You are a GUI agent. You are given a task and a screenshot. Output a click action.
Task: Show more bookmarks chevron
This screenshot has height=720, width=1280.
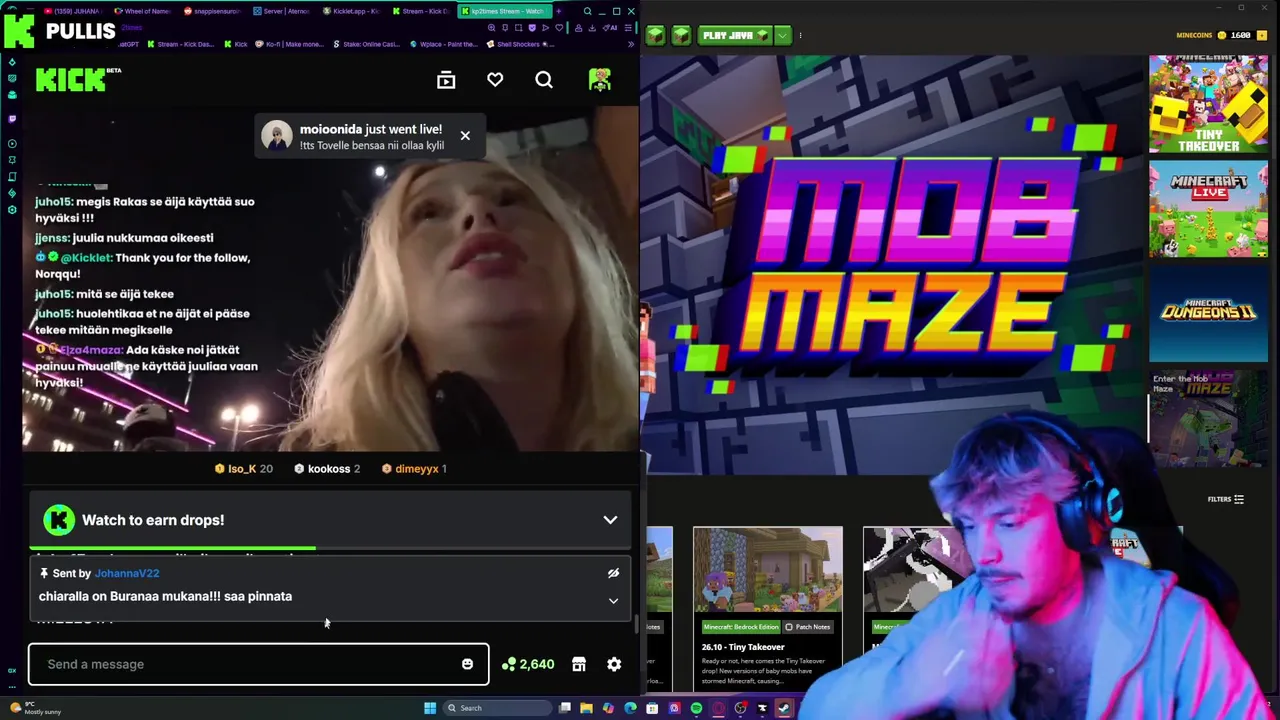[630, 44]
